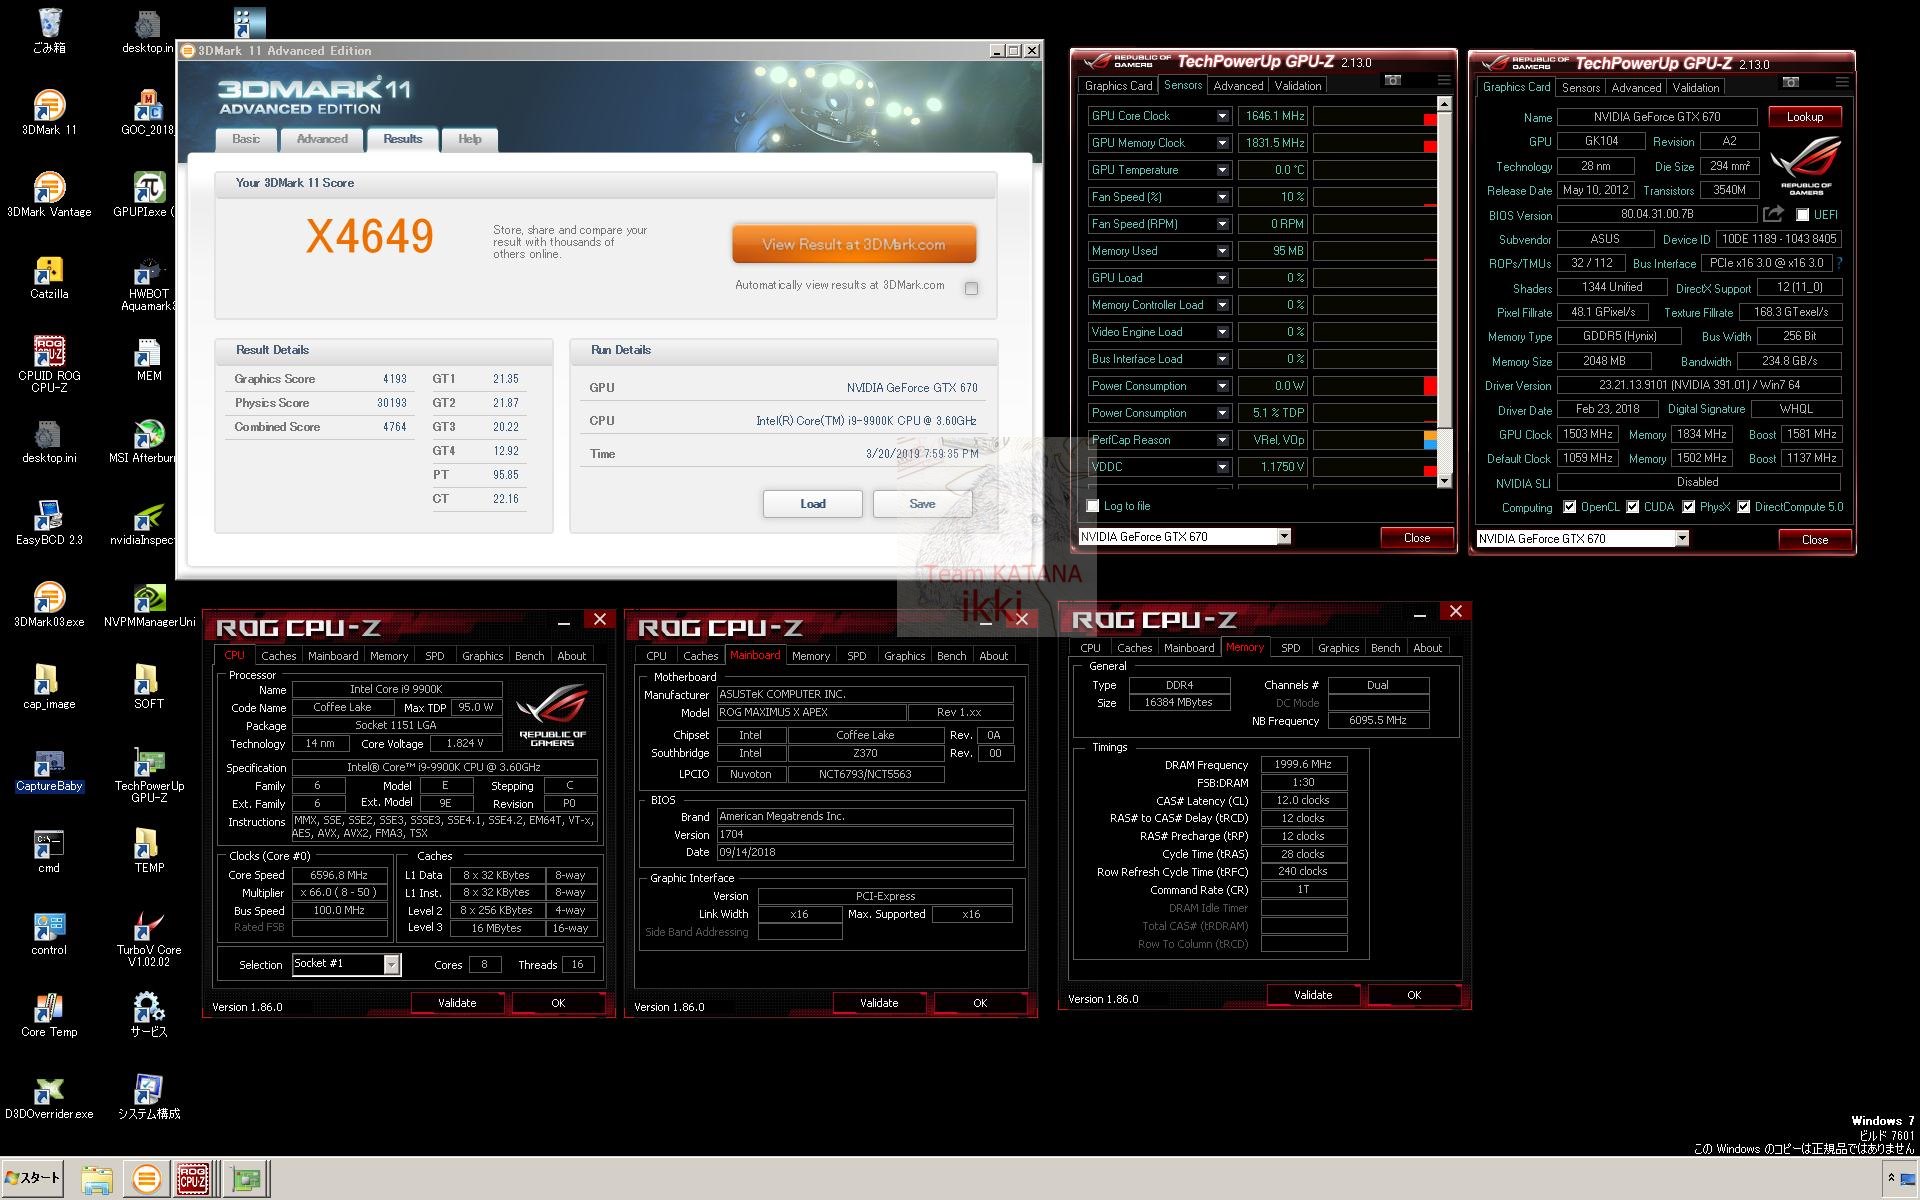Click the GPU Name field NVIDIA GeForce GTX 670
Image resolution: width=1920 pixels, height=1200 pixels.
pyautogui.click(x=1657, y=117)
